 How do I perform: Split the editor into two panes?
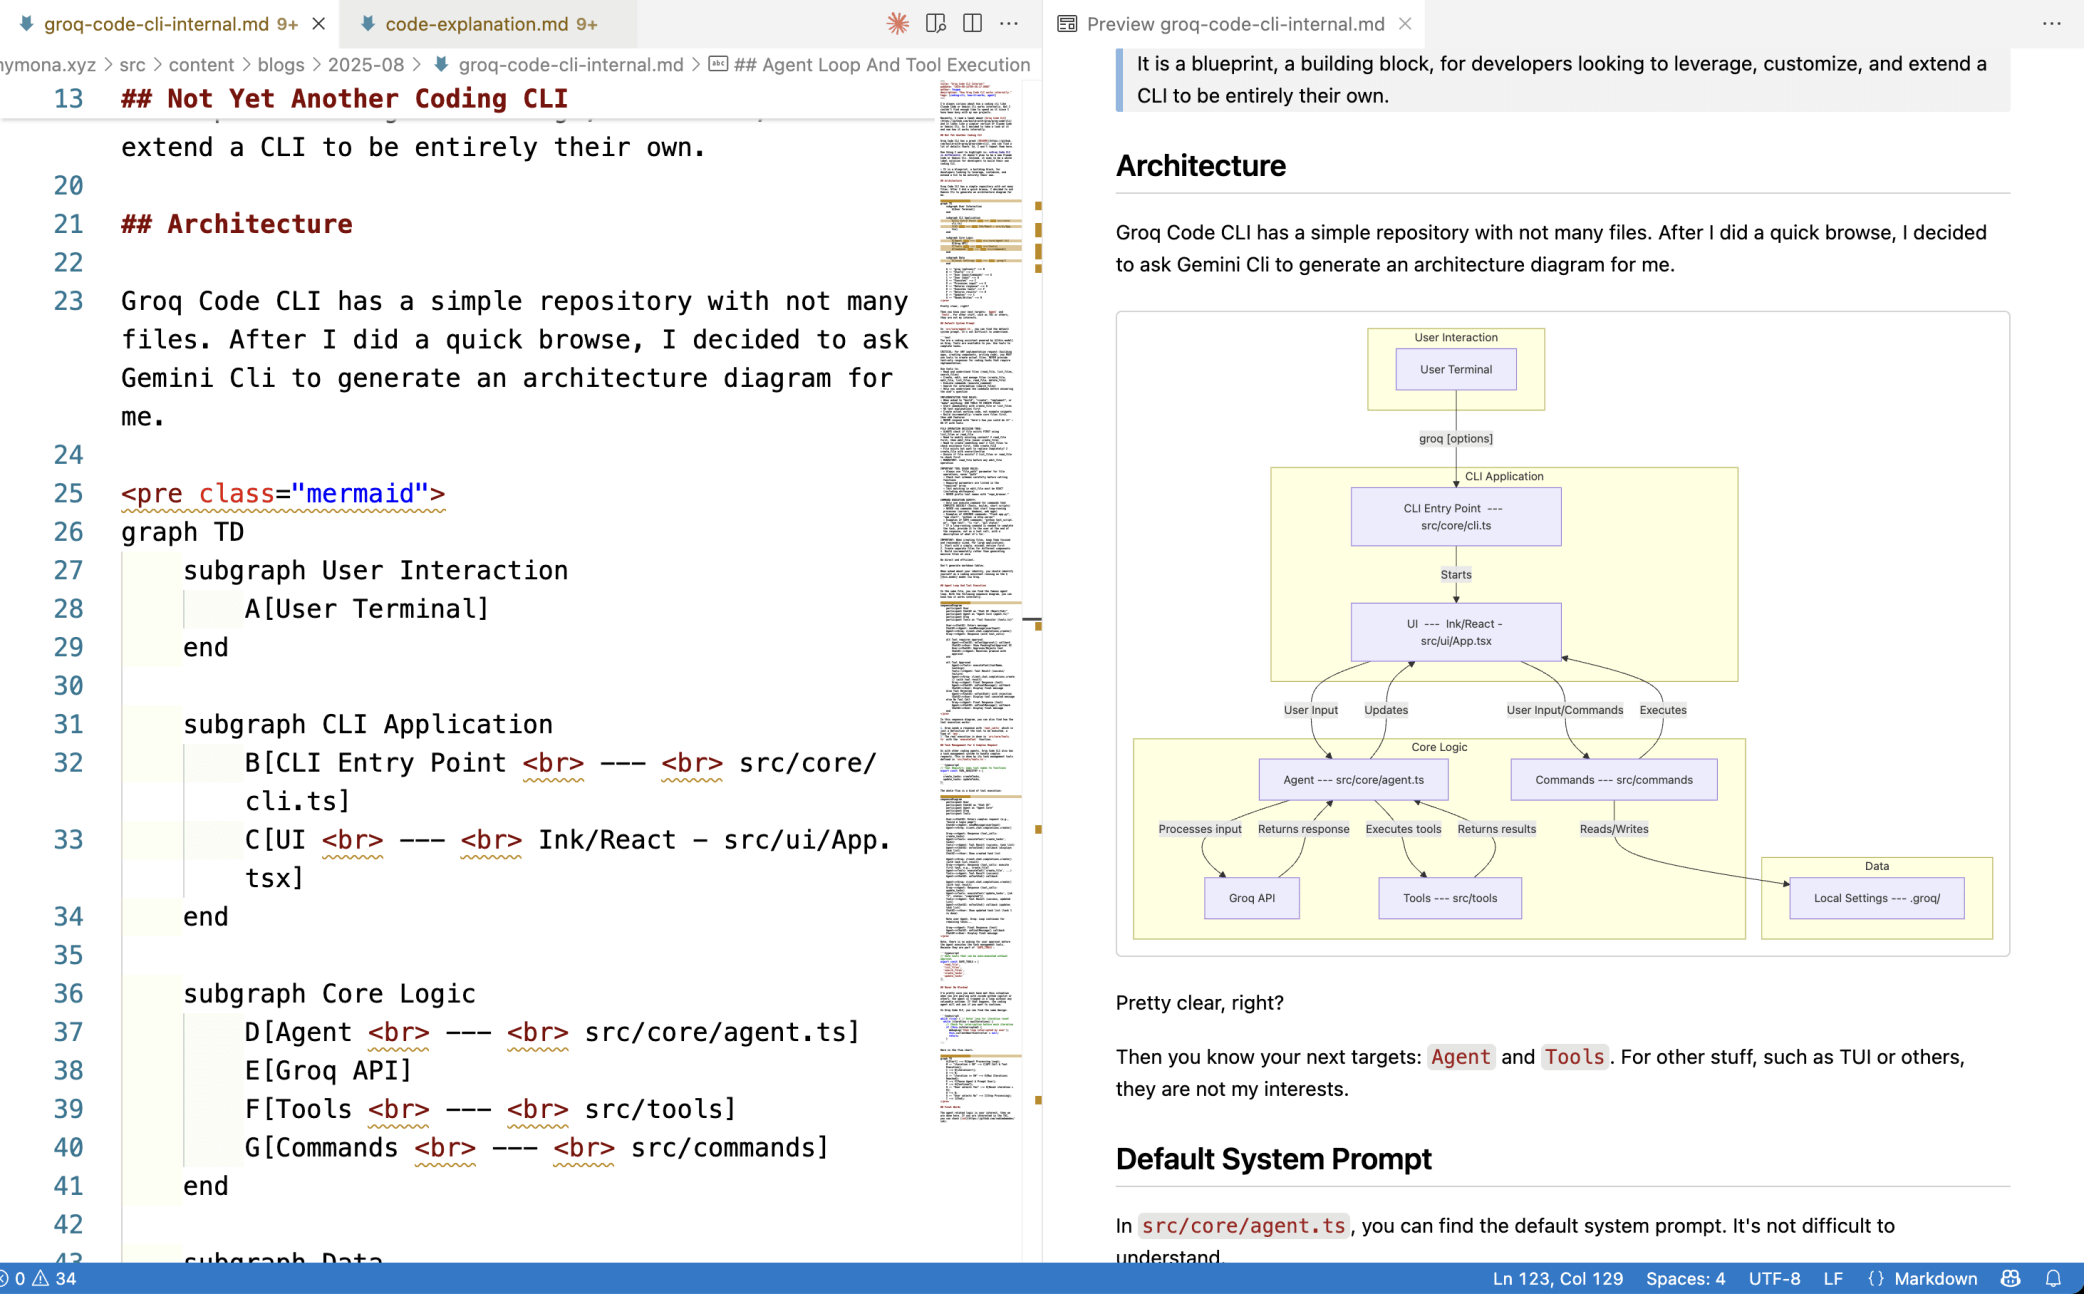(971, 23)
